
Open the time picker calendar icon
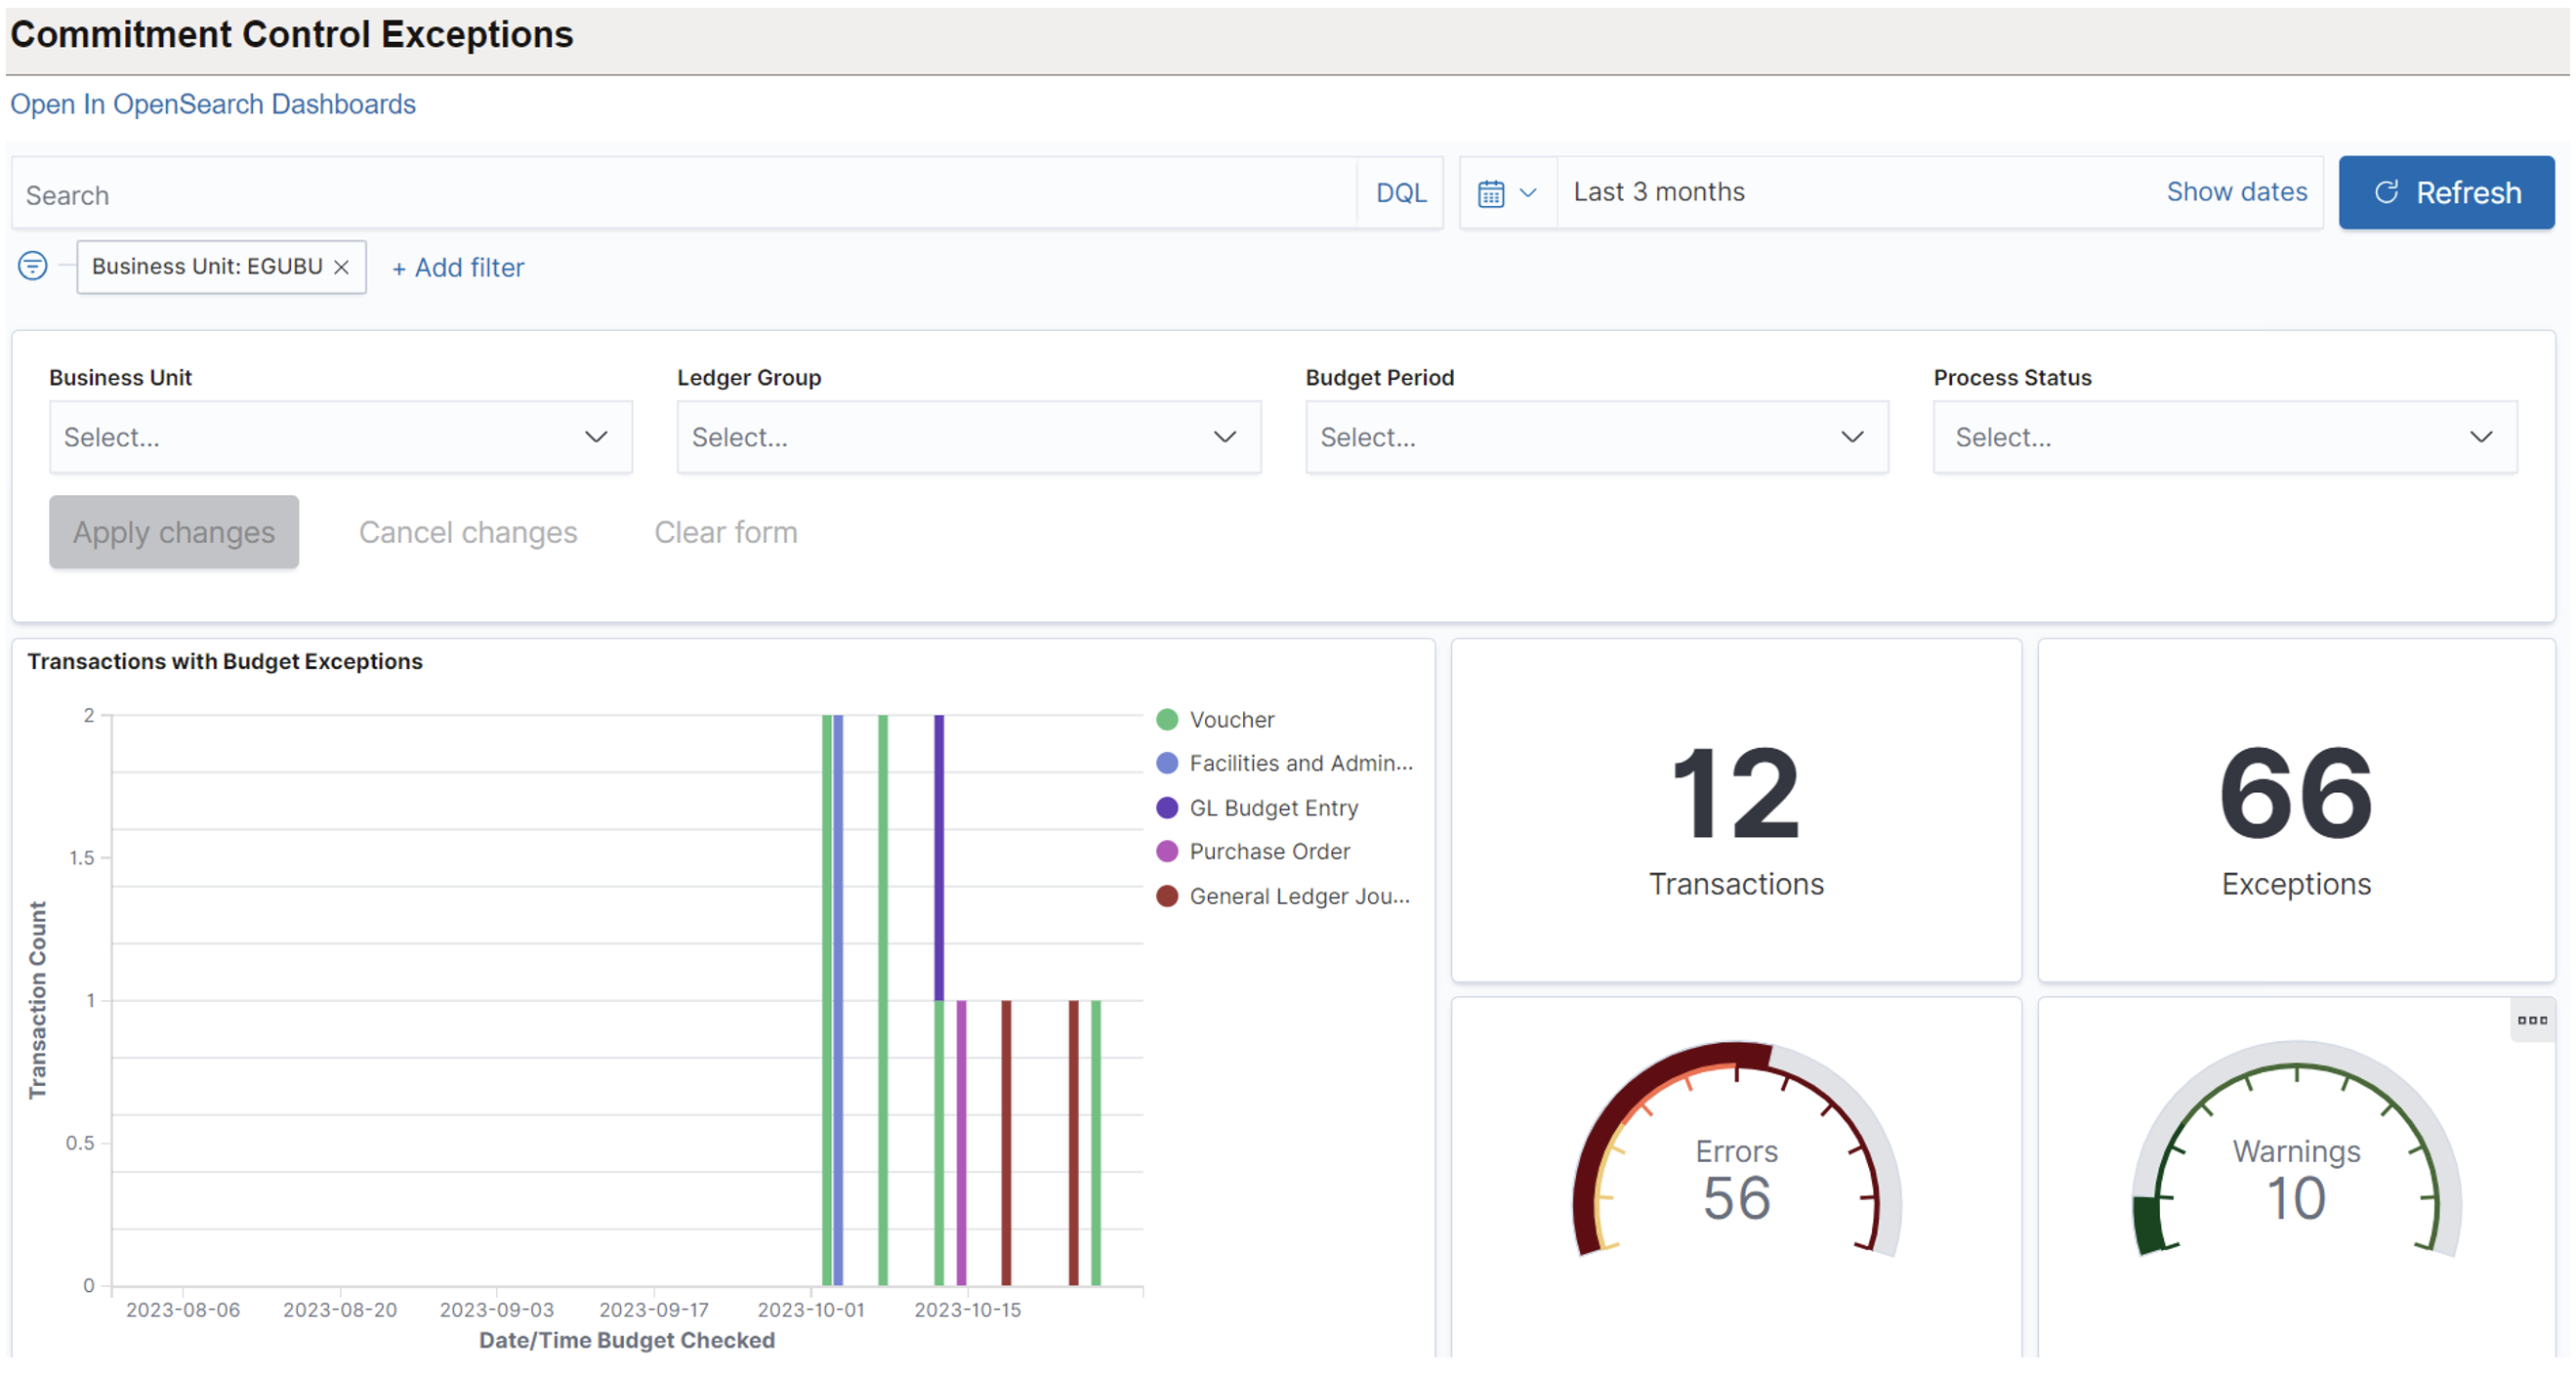(x=1492, y=192)
